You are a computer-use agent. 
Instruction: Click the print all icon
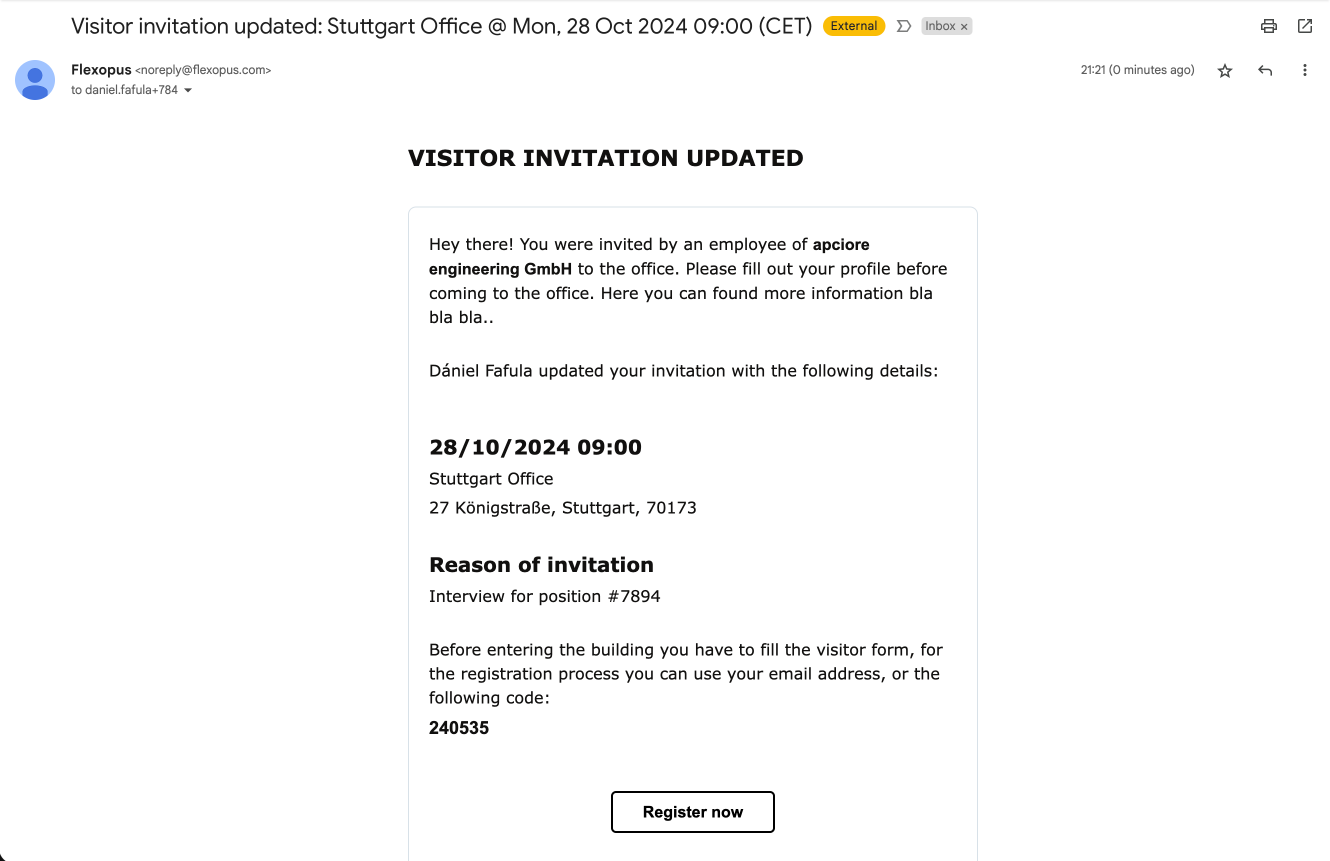[1269, 26]
